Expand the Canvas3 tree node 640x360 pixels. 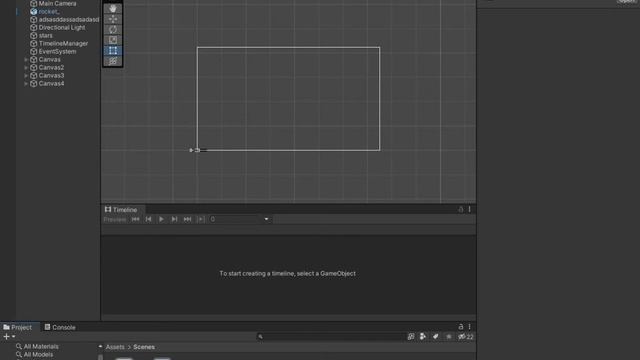pos(26,76)
